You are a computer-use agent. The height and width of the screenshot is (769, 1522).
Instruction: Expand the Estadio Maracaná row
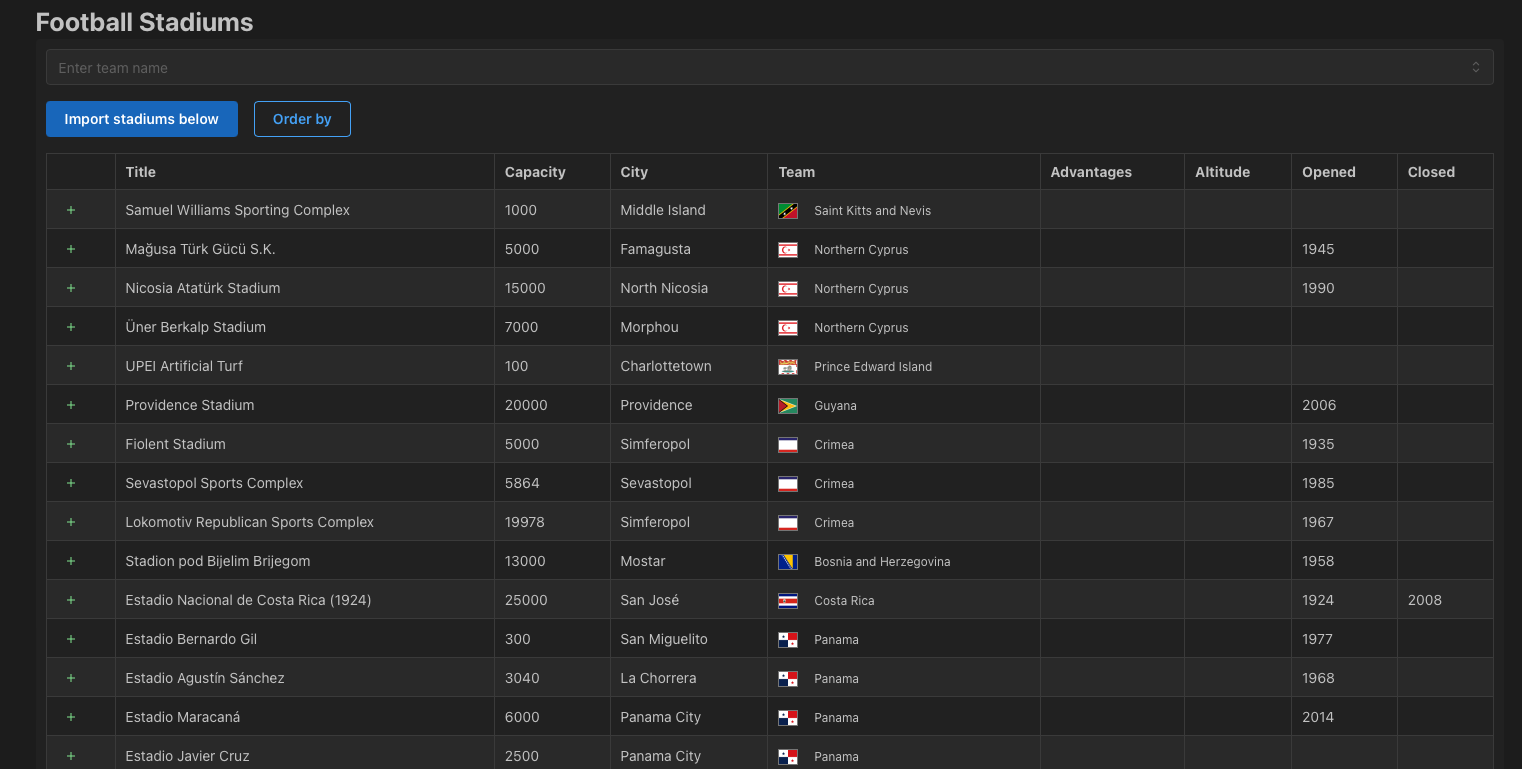pos(71,717)
